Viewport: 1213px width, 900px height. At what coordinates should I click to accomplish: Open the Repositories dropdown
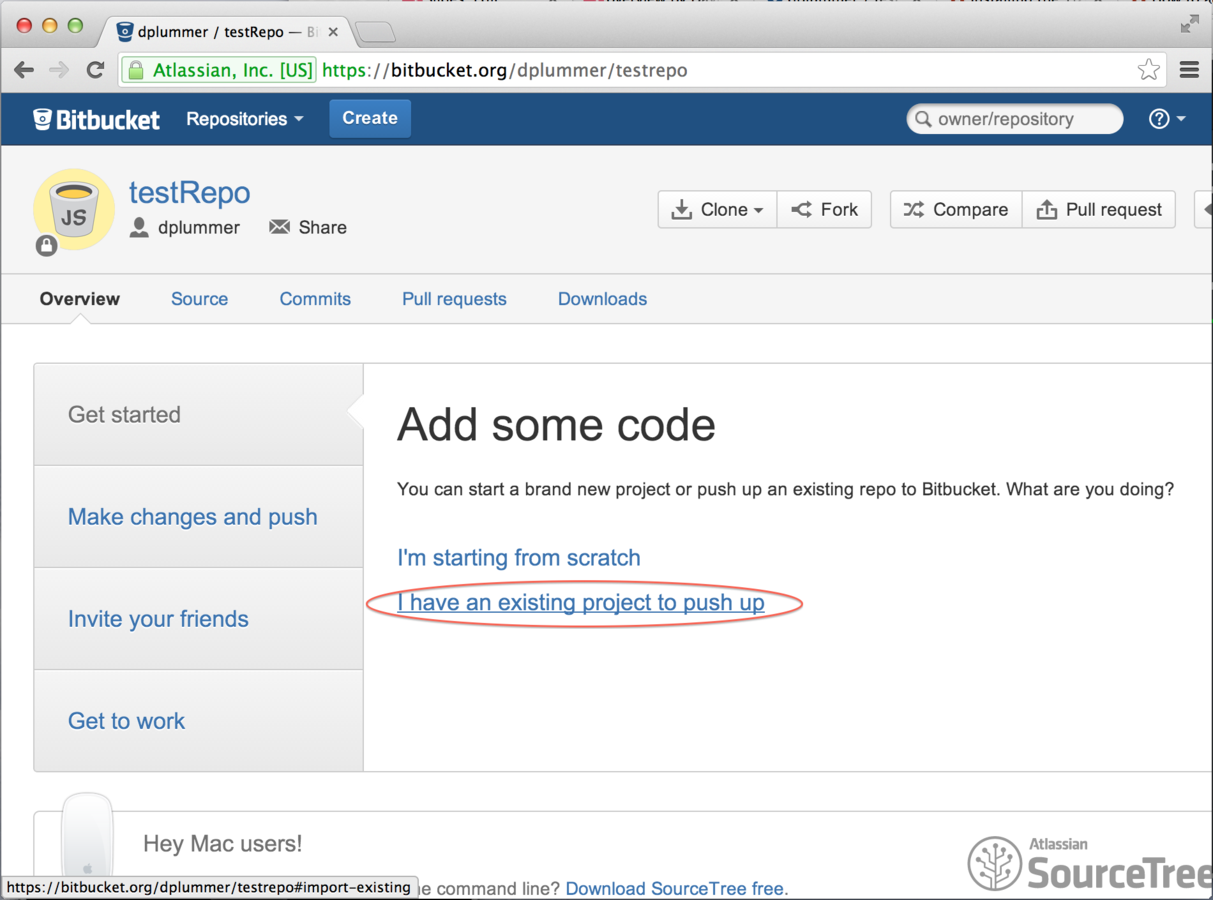click(245, 119)
